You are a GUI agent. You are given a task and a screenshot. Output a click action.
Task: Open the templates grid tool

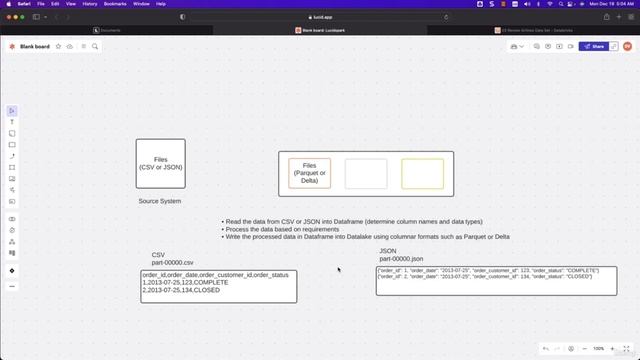pos(12,253)
